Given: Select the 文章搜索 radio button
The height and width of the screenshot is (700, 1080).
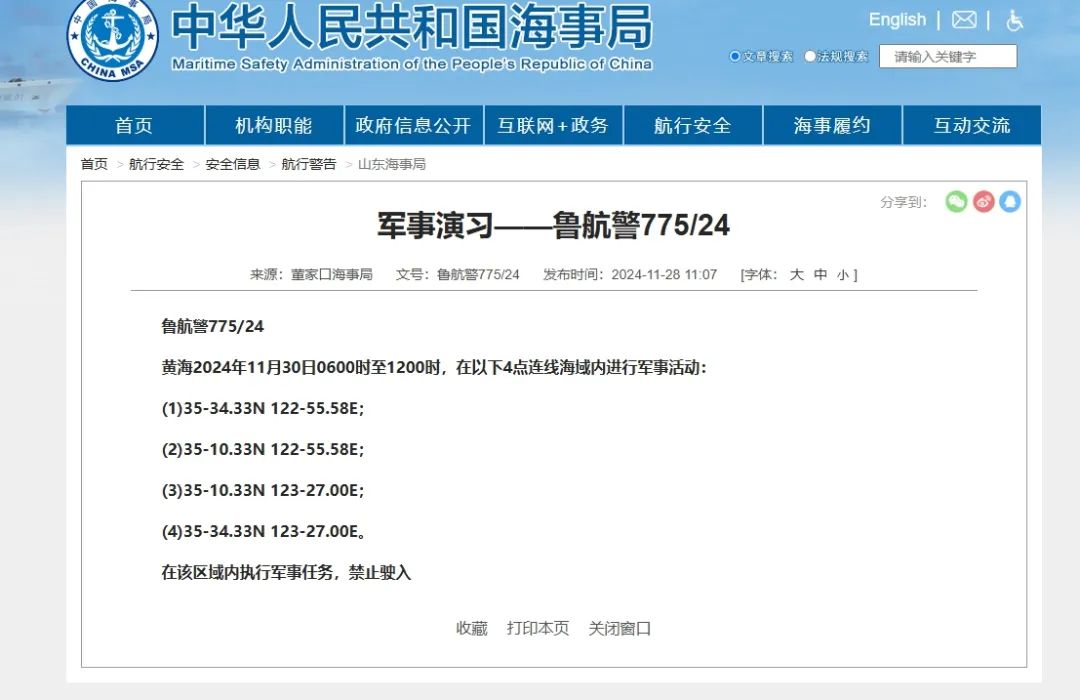Looking at the screenshot, I should [735, 56].
